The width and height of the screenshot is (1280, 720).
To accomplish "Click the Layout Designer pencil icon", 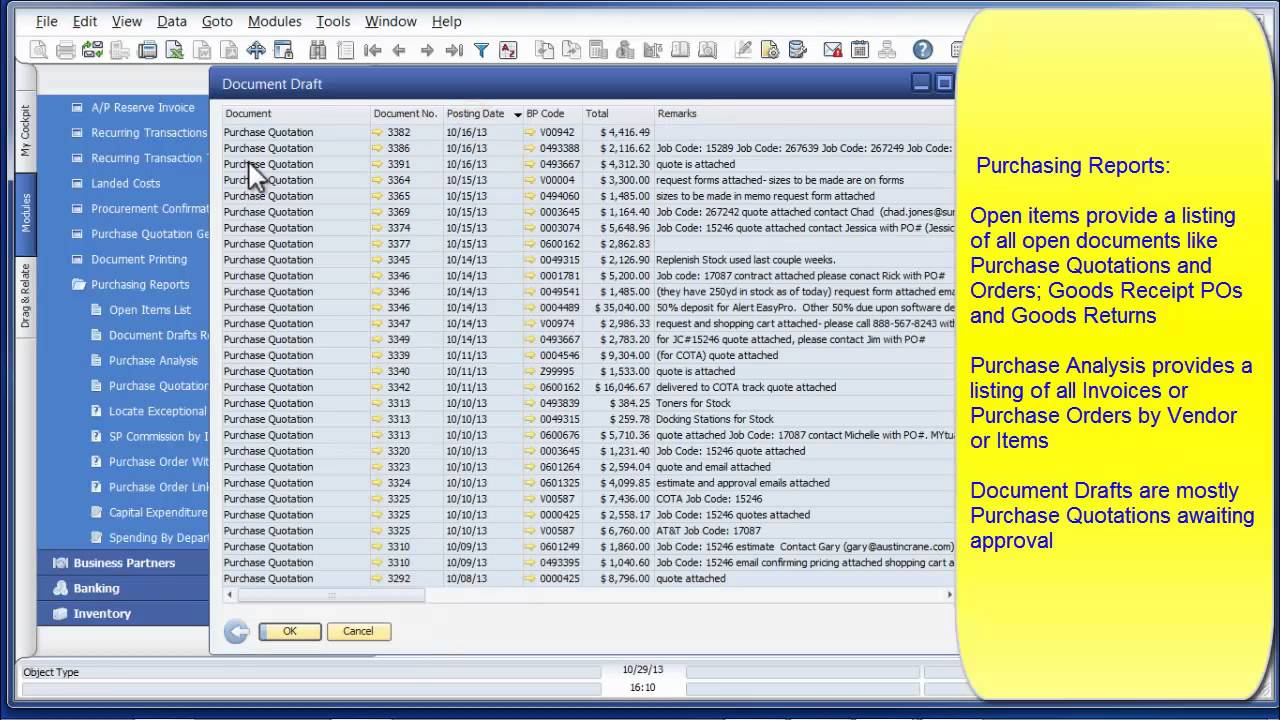I will [743, 50].
